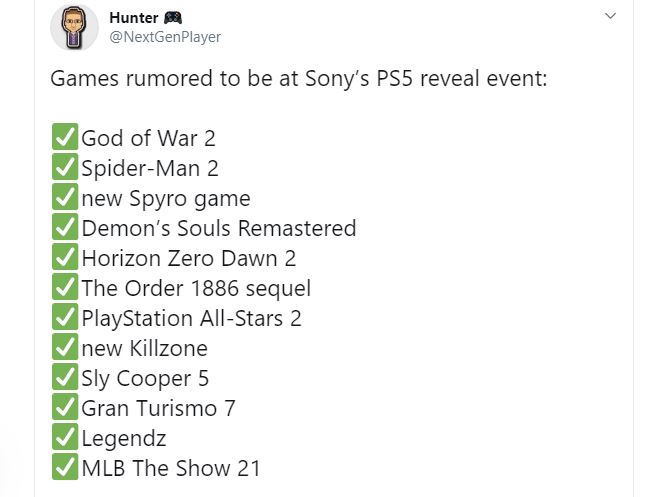Click the green checkmark beside God of War 2
Image resolution: width=653 pixels, height=497 pixels.
click(x=64, y=138)
